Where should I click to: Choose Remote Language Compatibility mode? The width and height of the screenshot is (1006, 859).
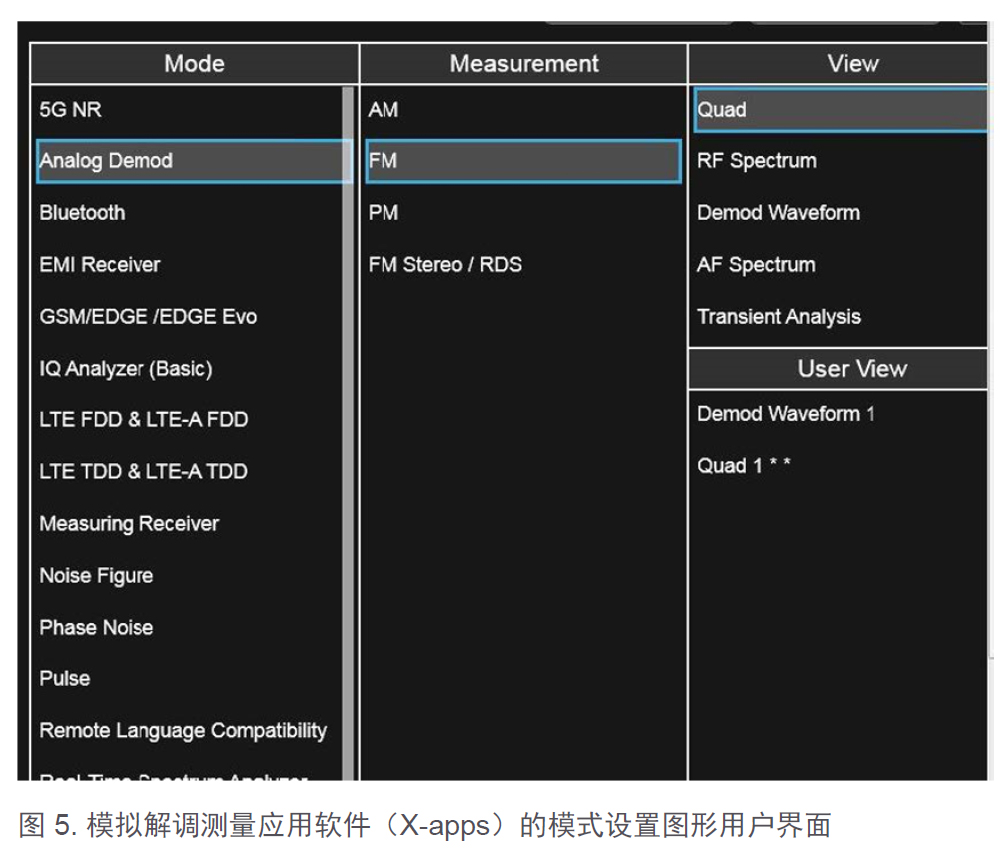(x=183, y=731)
